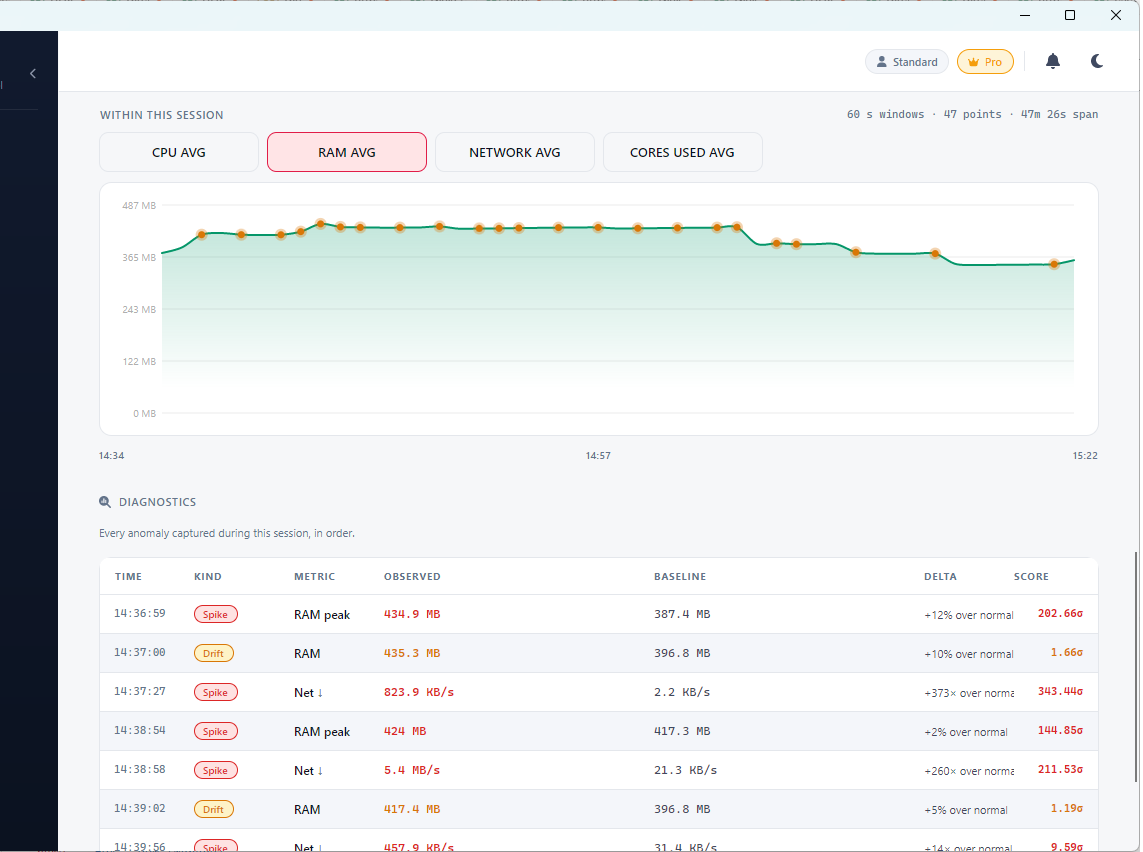Click Drift badge in 14:37:00 row
1143x852 pixels.
(214, 653)
